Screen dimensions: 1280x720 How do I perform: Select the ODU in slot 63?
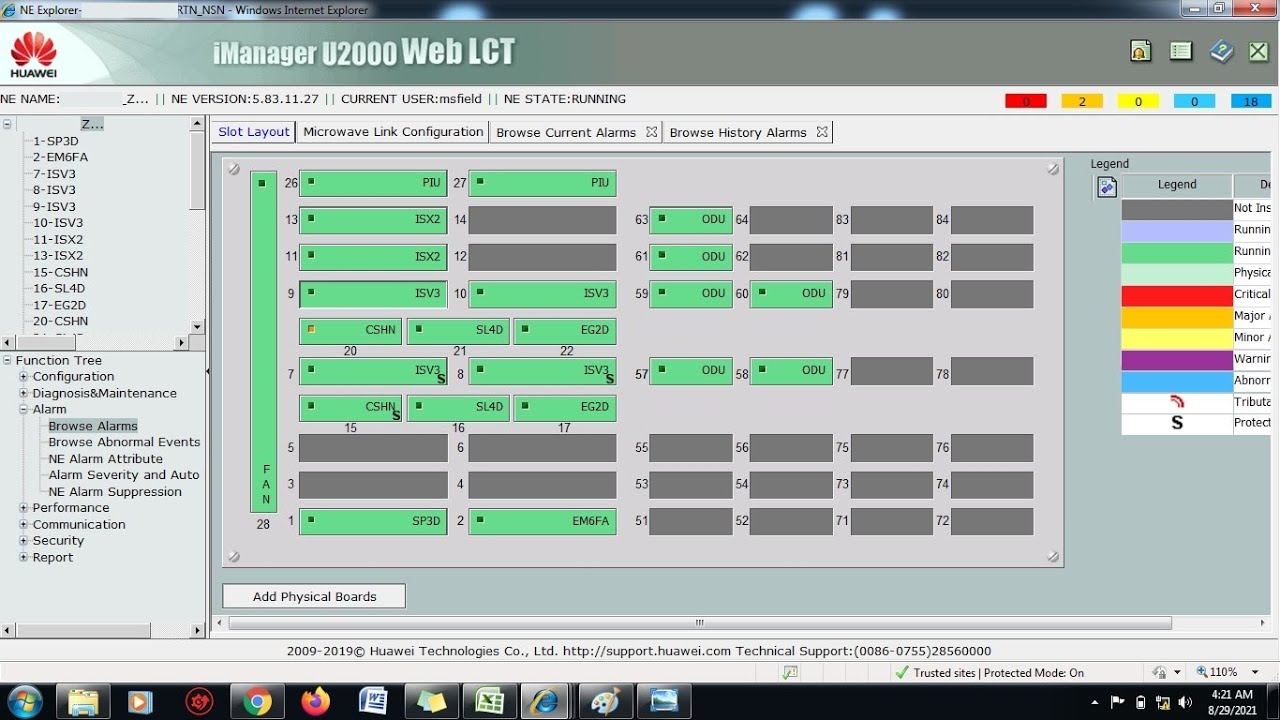[691, 220]
